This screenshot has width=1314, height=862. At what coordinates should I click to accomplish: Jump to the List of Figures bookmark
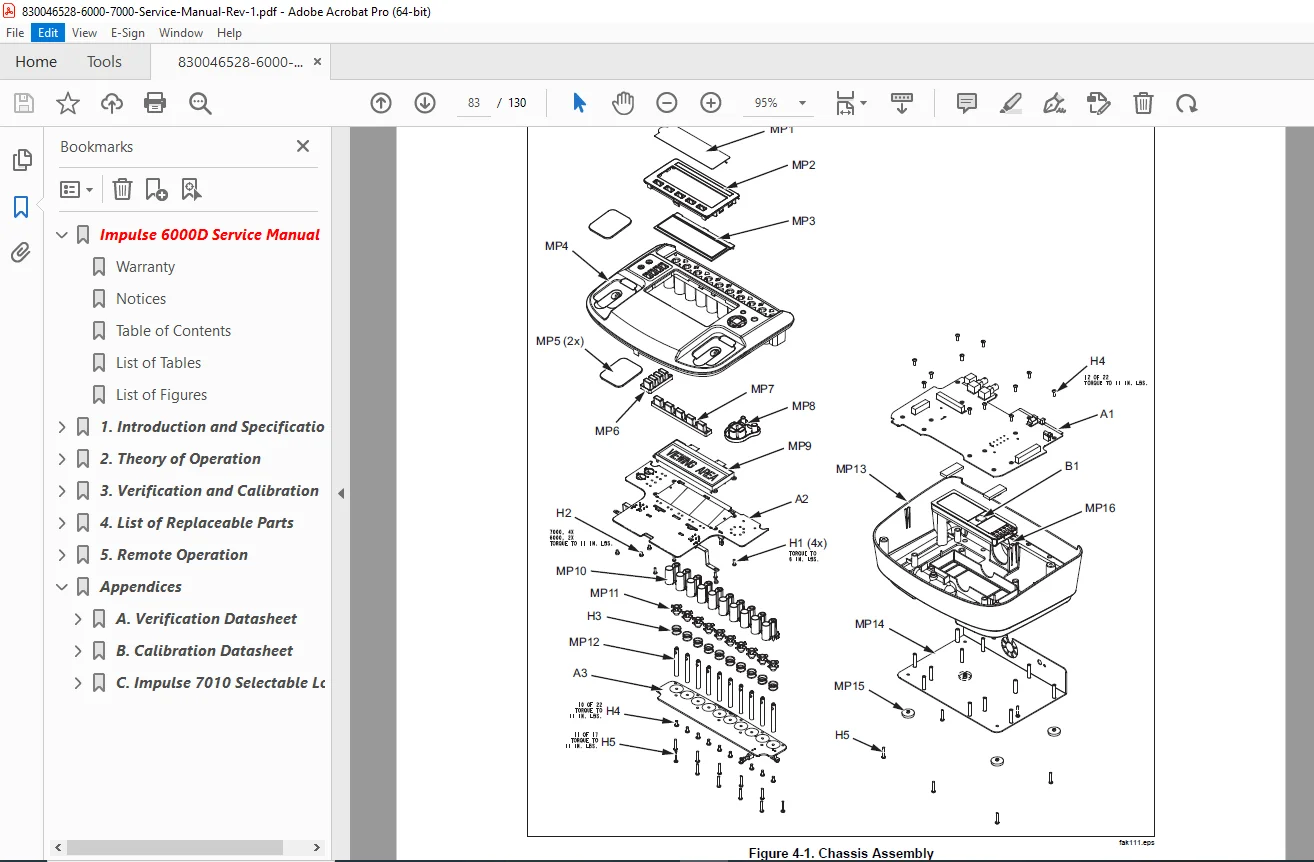(161, 395)
